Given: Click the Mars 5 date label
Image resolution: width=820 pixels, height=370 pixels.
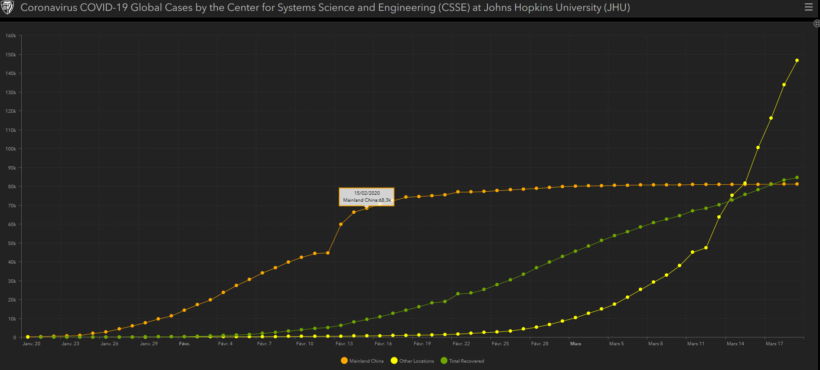Looking at the screenshot, I should [617, 344].
